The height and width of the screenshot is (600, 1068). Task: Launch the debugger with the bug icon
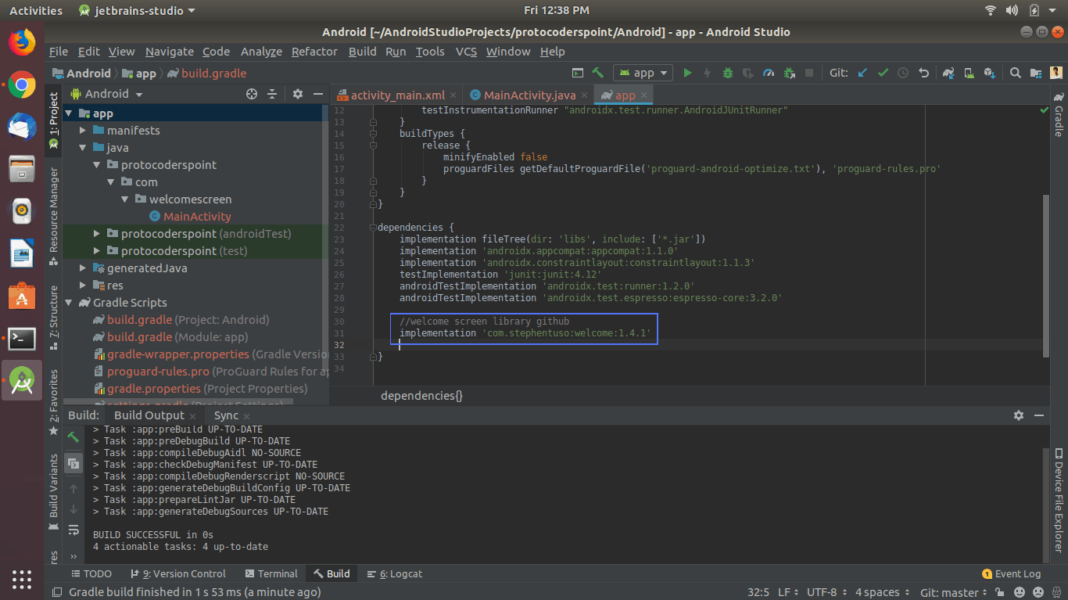pyautogui.click(x=726, y=72)
